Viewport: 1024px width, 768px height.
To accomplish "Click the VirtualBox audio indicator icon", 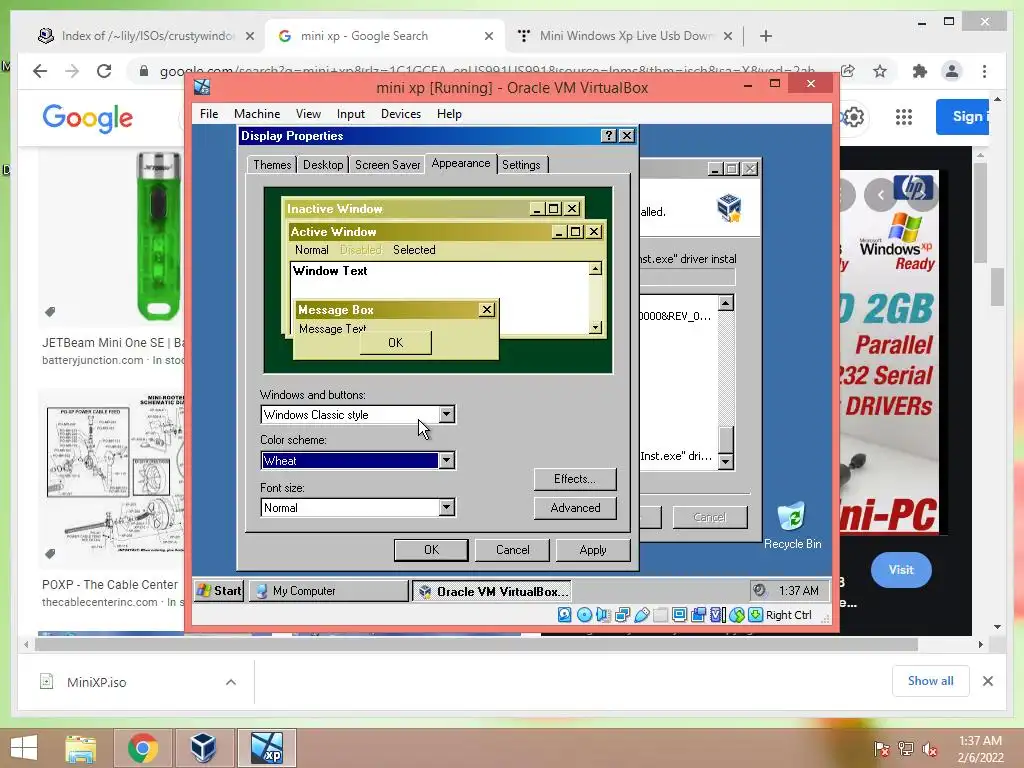I will pos(603,615).
